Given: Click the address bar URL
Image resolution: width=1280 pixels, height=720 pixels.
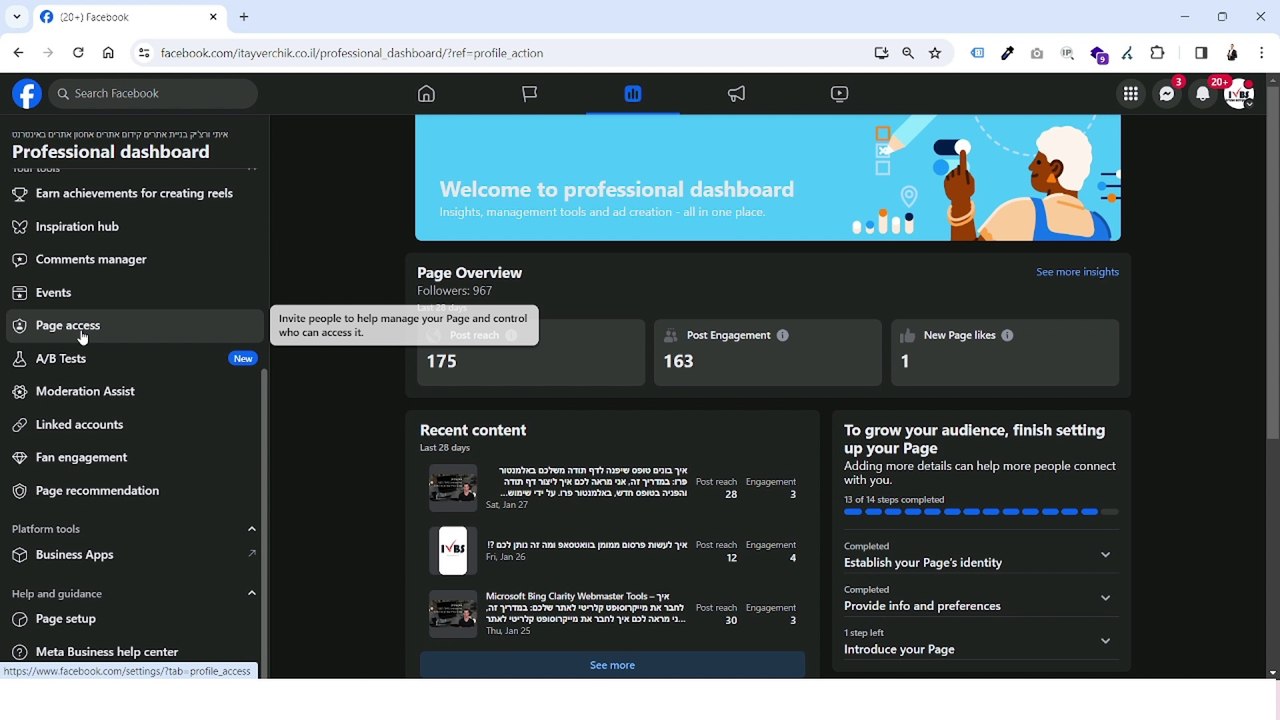Looking at the screenshot, I should pos(352,53).
